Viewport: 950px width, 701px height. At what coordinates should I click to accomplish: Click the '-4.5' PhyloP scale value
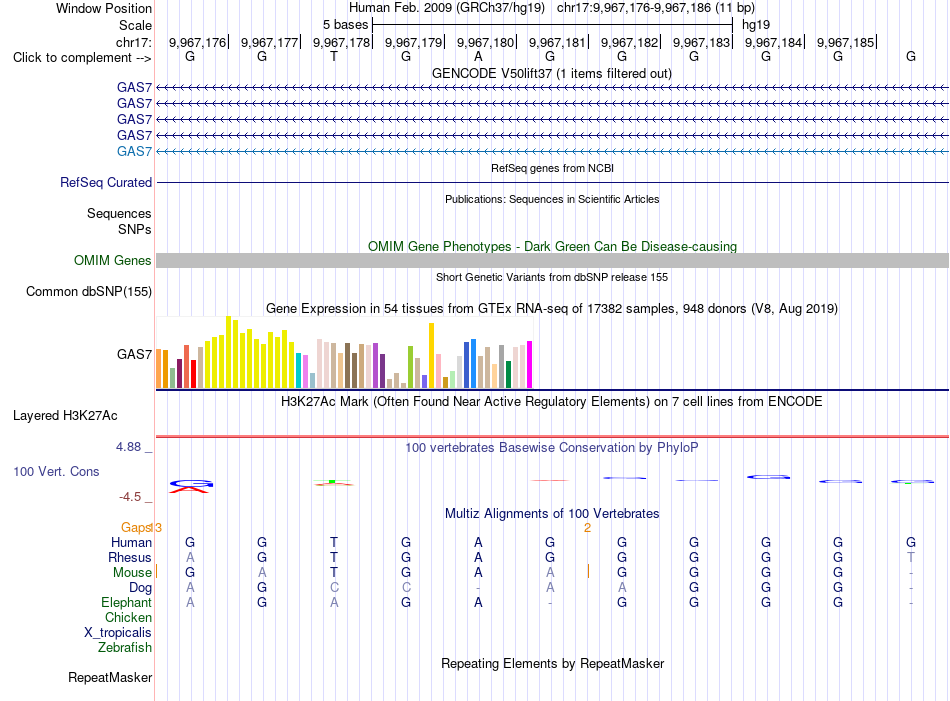pos(130,497)
